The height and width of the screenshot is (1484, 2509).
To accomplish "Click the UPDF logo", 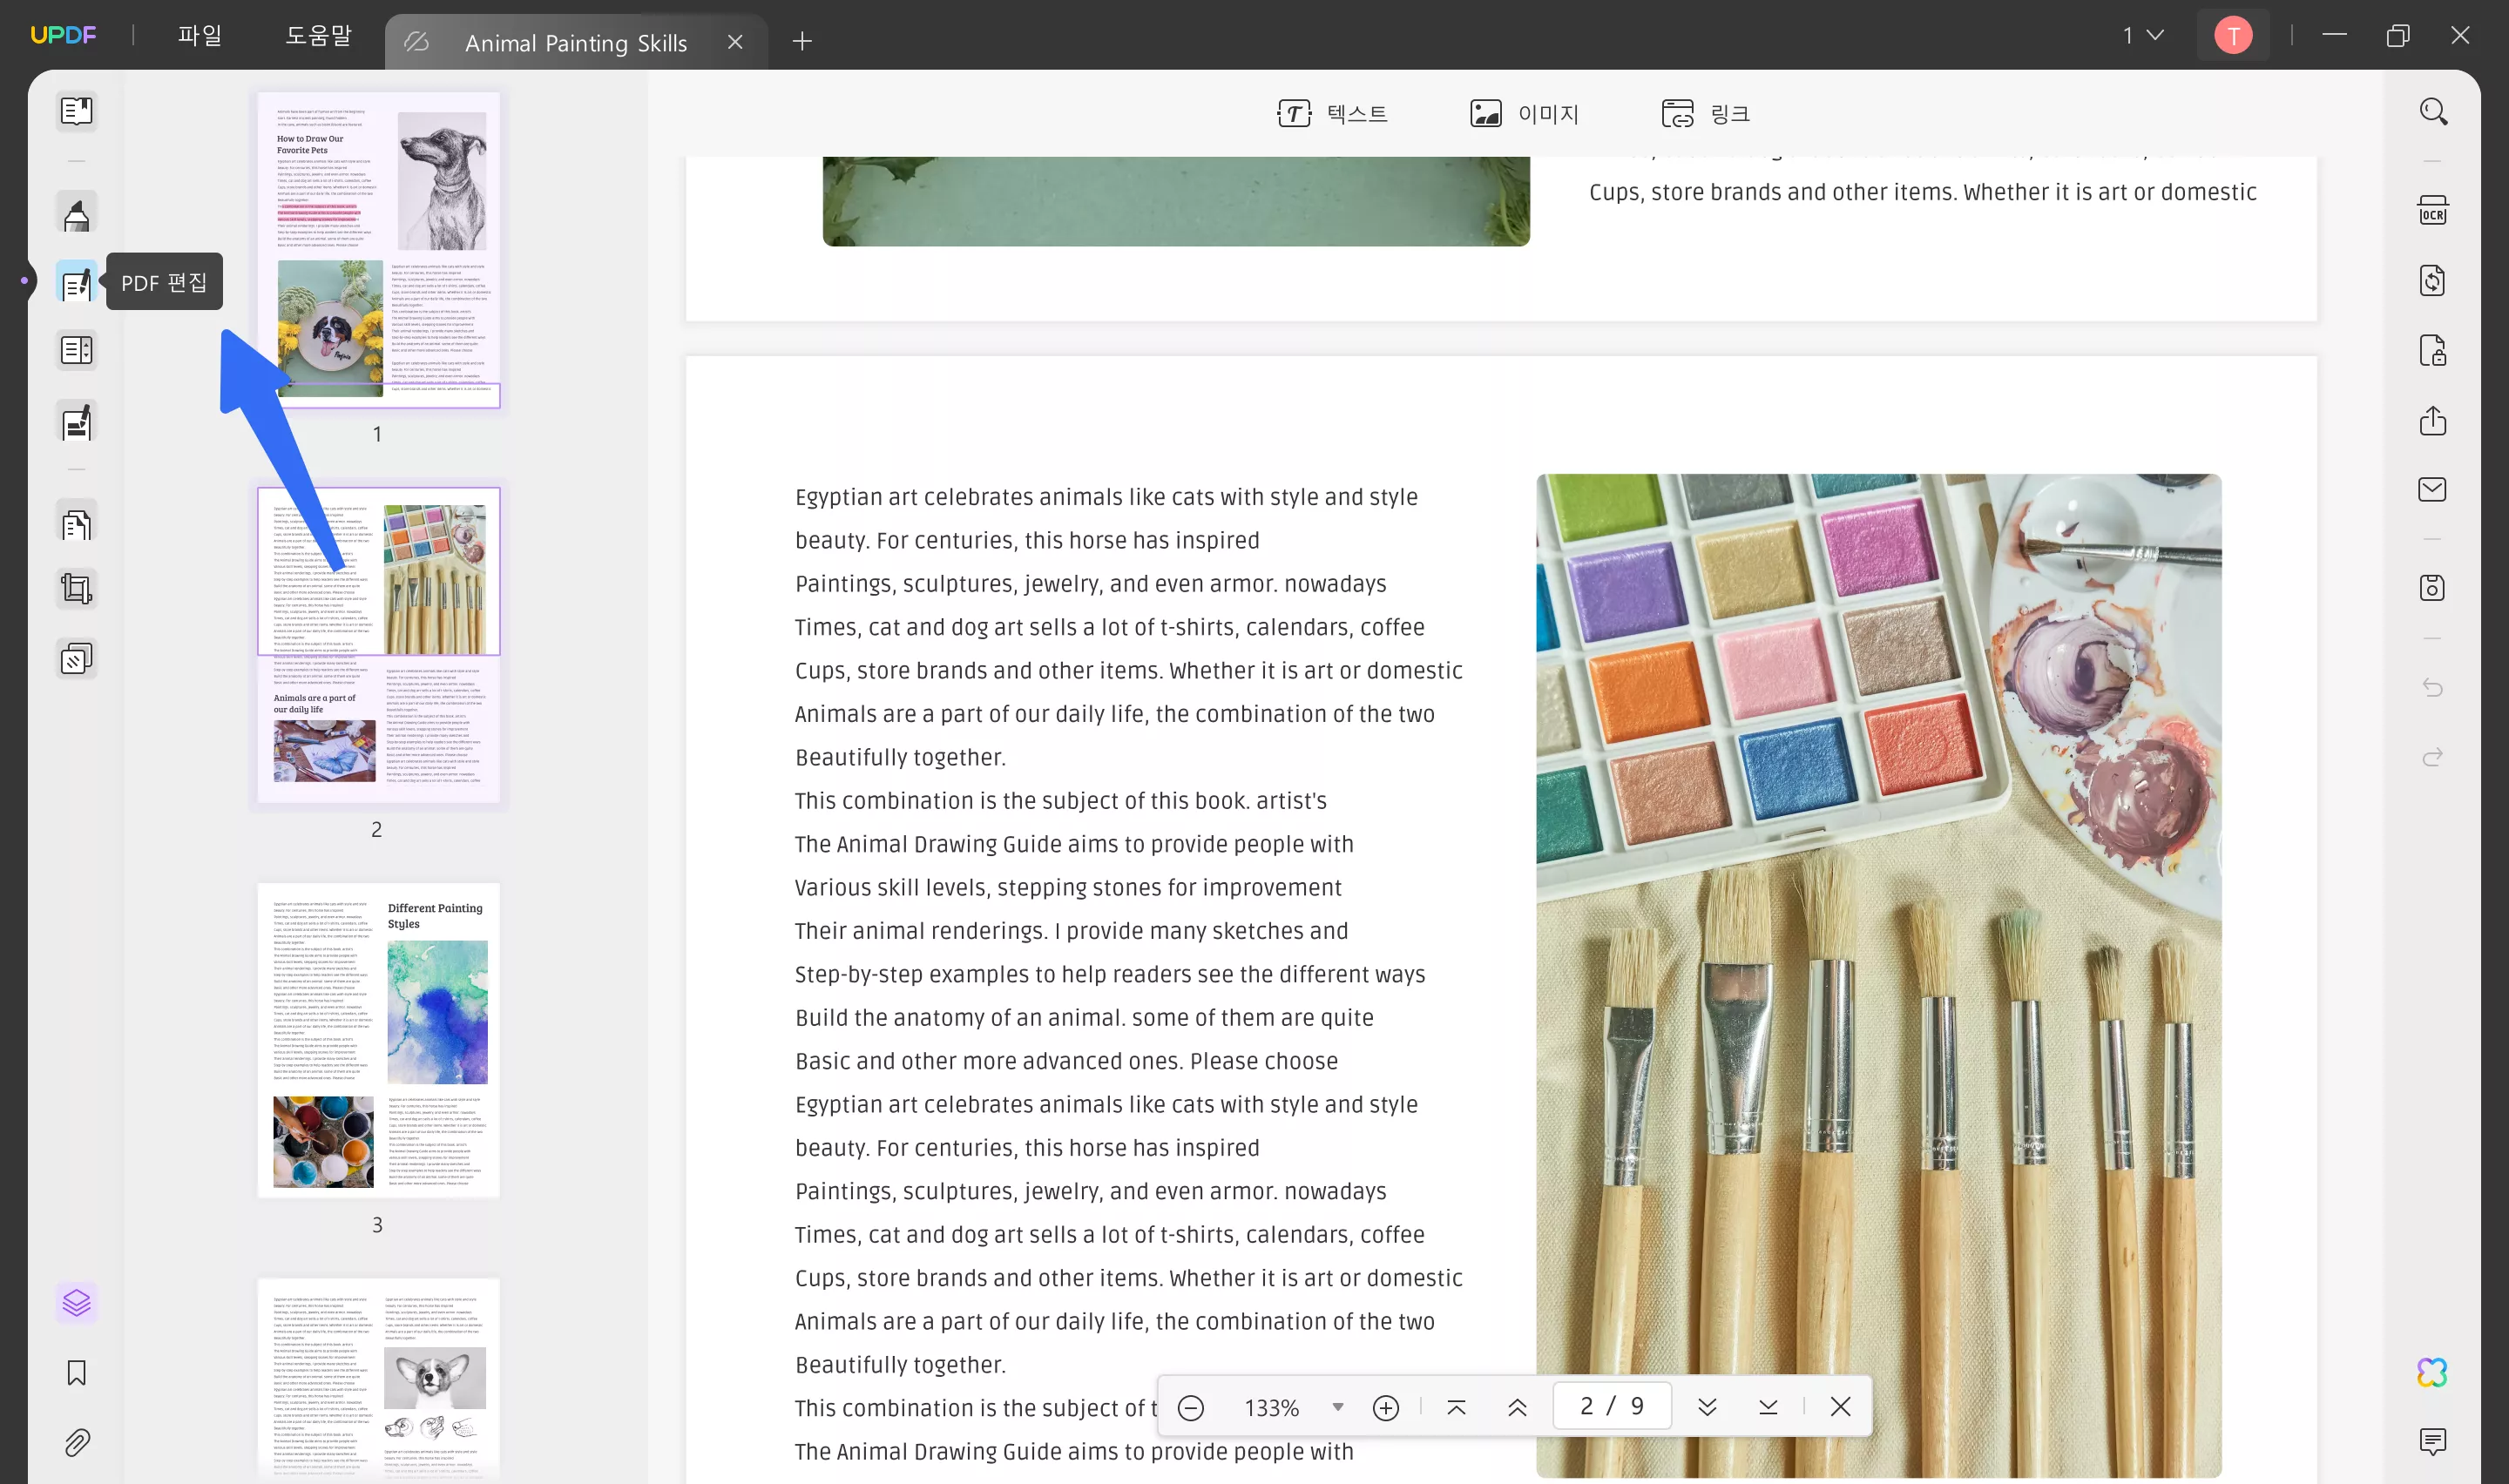I will pos(63,35).
